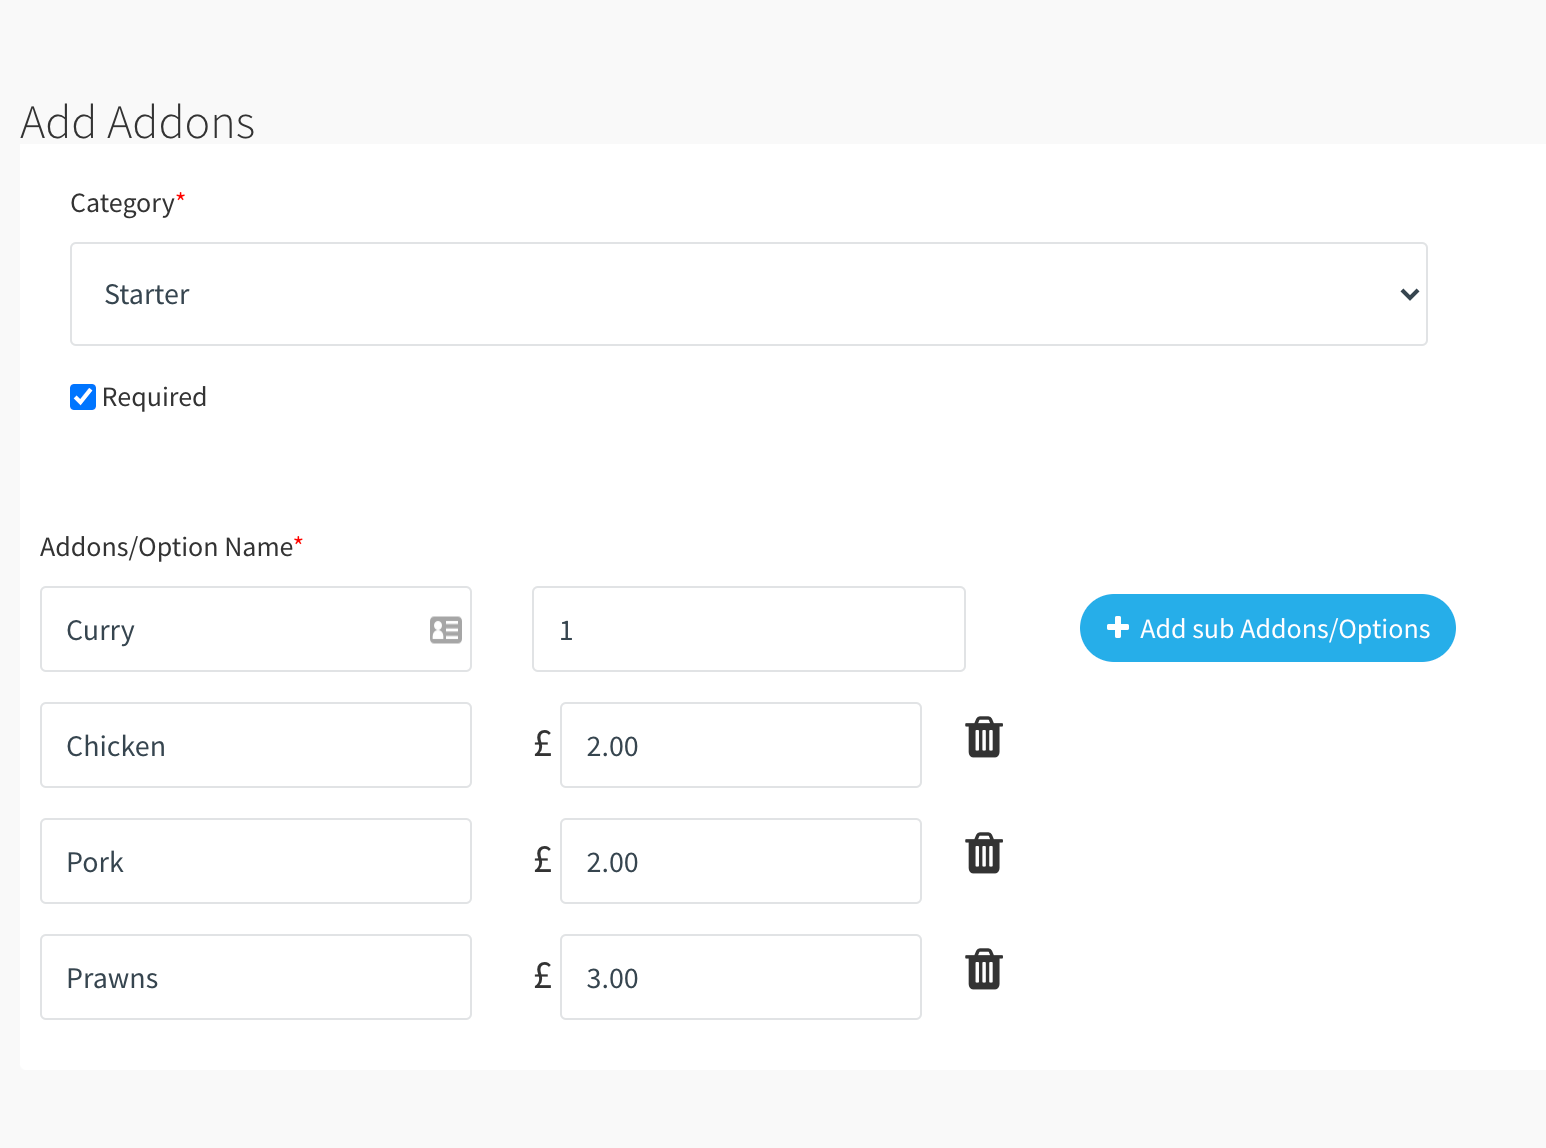This screenshot has height=1148, width=1546.
Task: Click the Category label
Action: point(127,203)
